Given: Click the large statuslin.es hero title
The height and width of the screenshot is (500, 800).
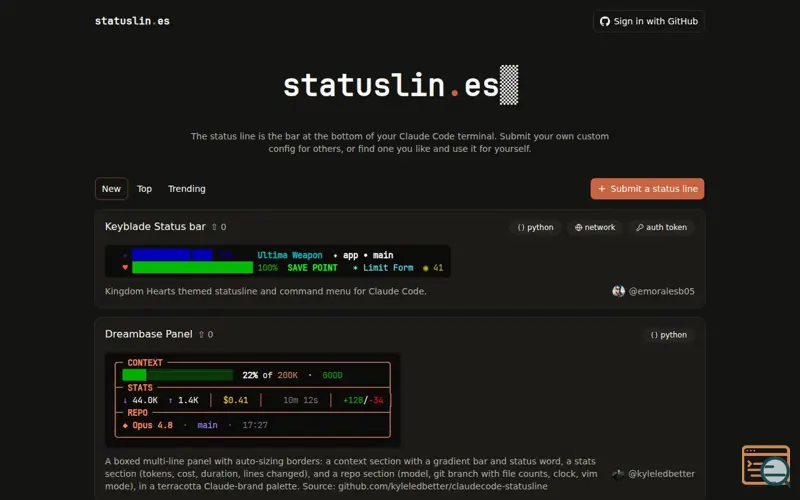Looking at the screenshot, I should click(x=401, y=85).
